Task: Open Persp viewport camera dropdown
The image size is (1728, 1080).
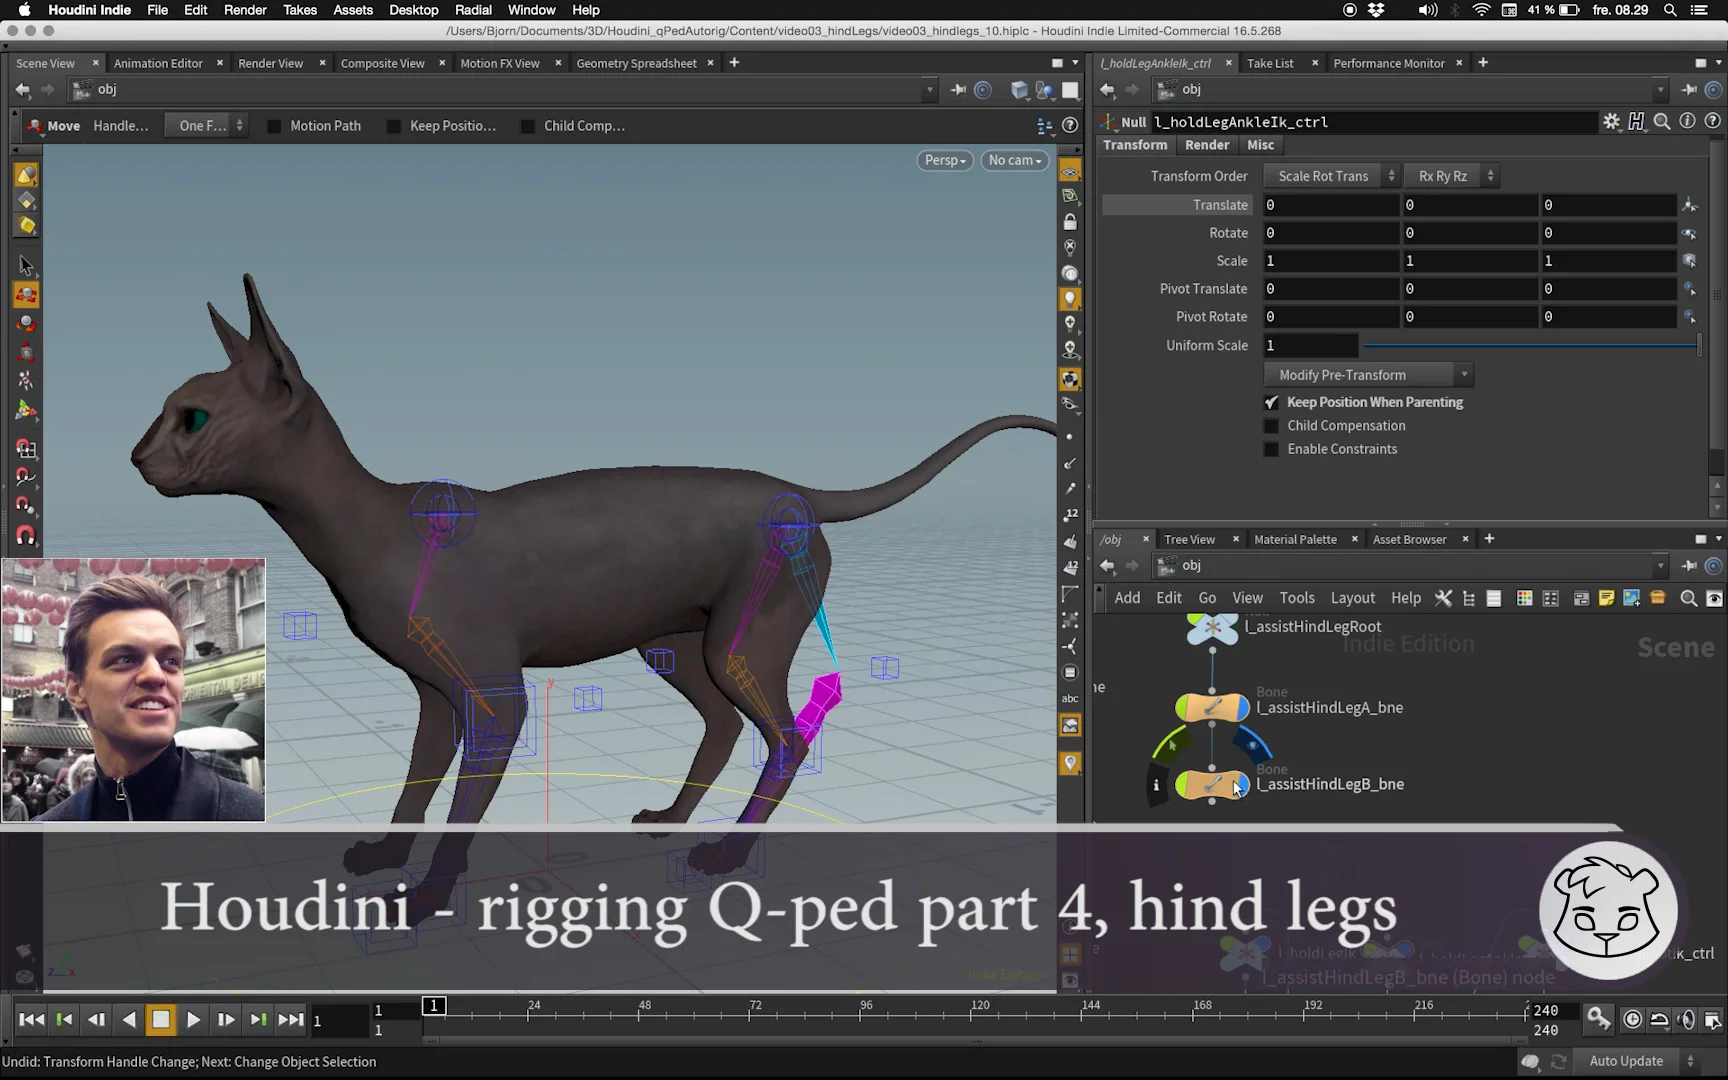Action: [x=945, y=160]
